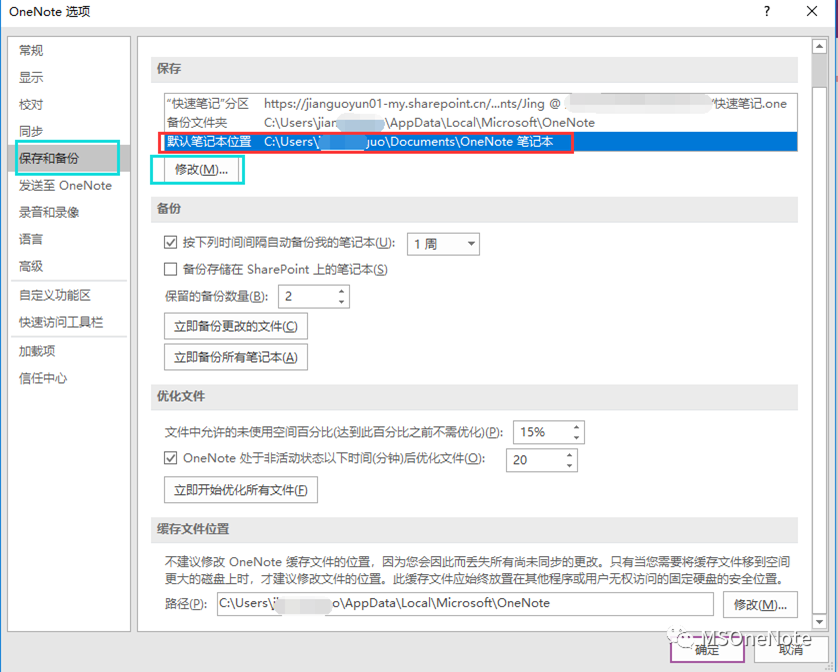Open the 常规 options category
Screen dimensions: 838x672
(31, 51)
